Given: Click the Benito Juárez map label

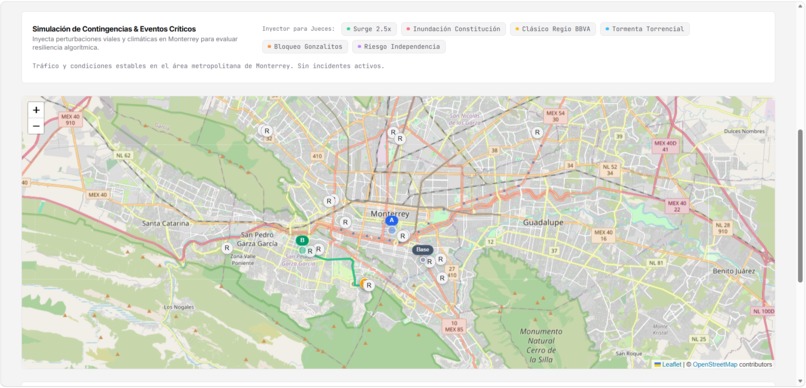Looking at the screenshot, I should [x=734, y=271].
